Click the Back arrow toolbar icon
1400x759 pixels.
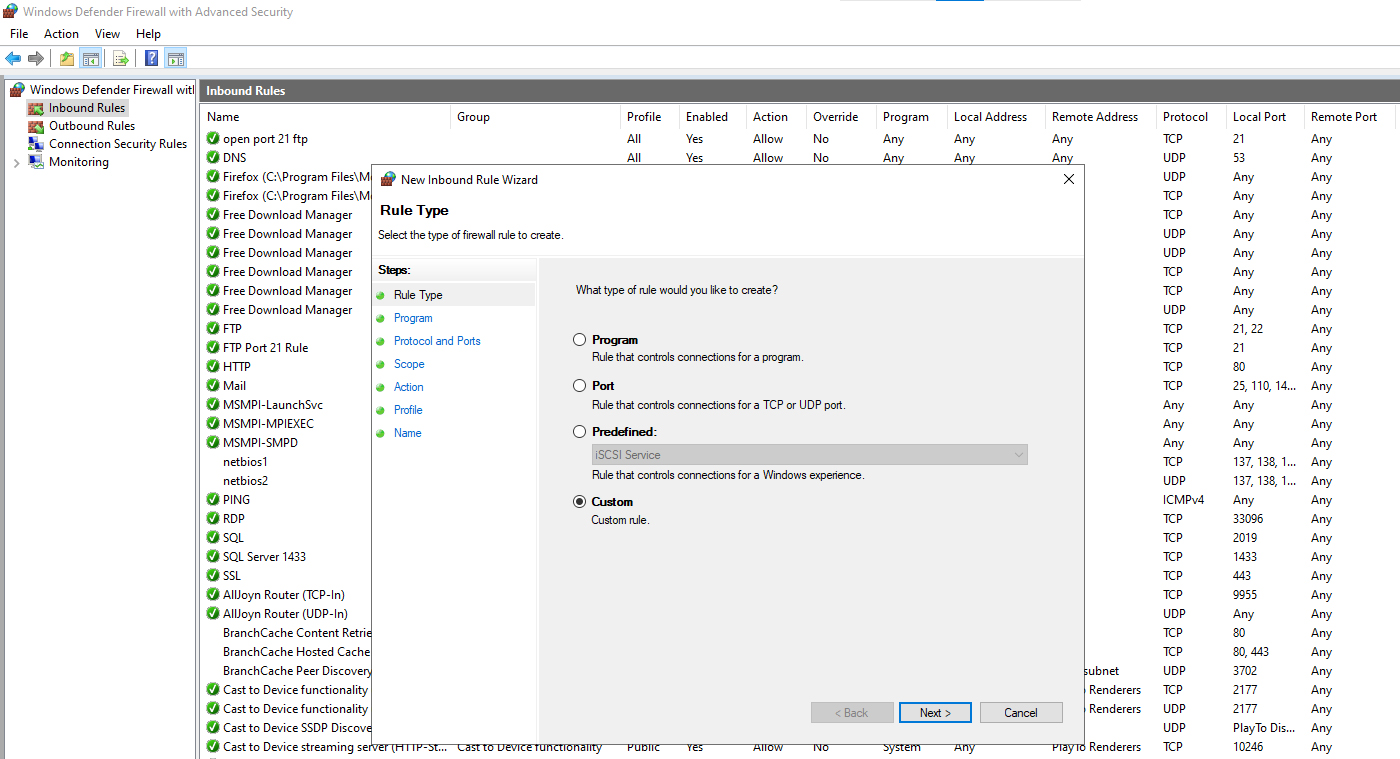tap(13, 58)
